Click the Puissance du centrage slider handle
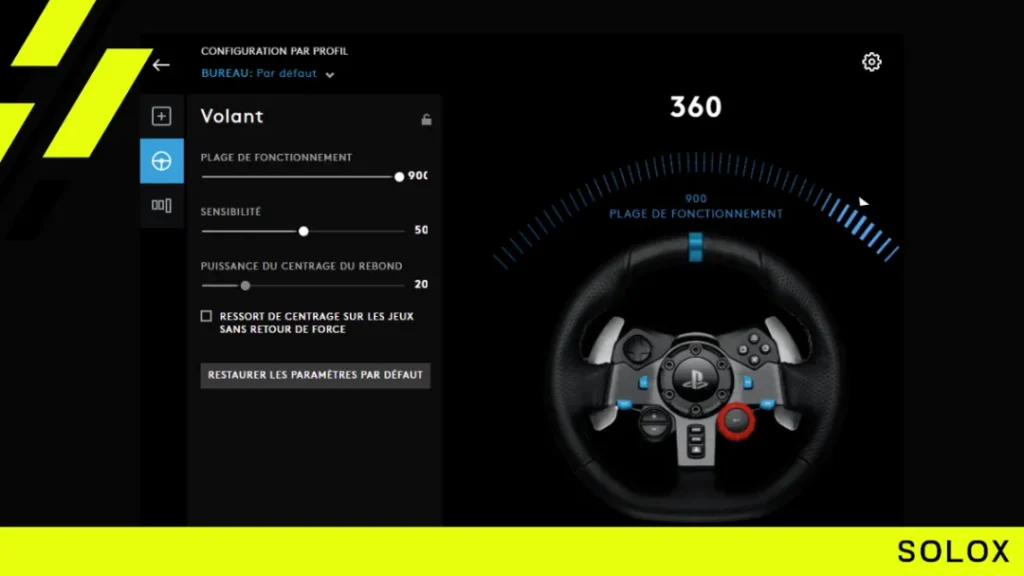 pos(246,285)
